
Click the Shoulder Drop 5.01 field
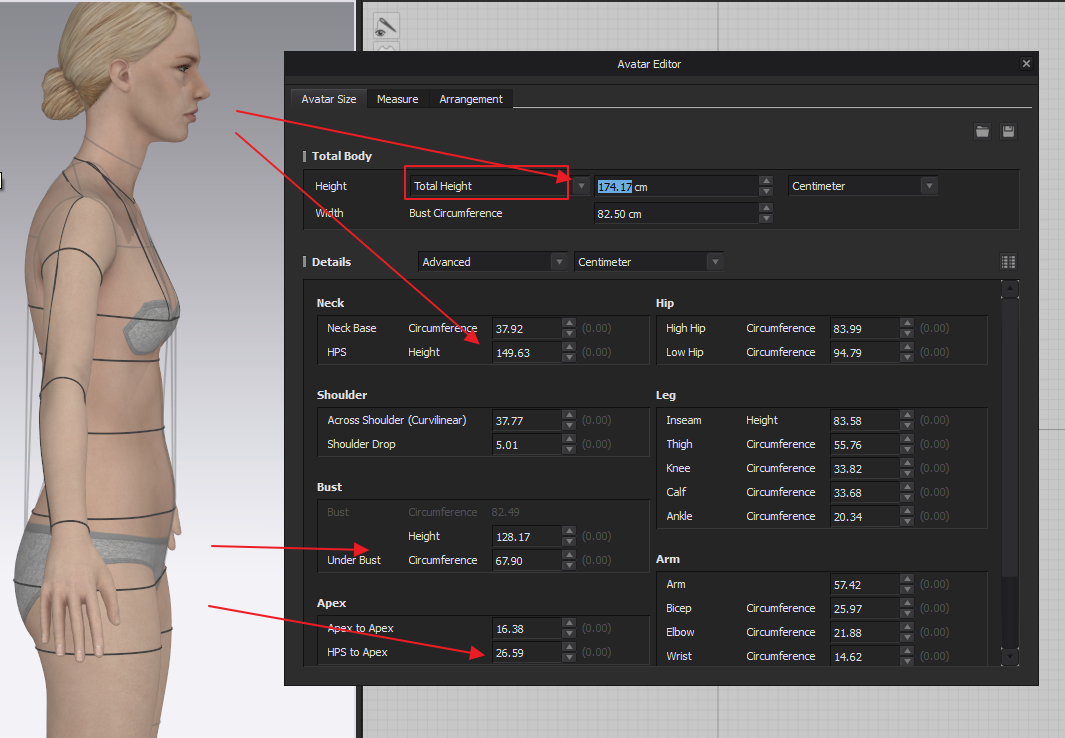pos(527,444)
